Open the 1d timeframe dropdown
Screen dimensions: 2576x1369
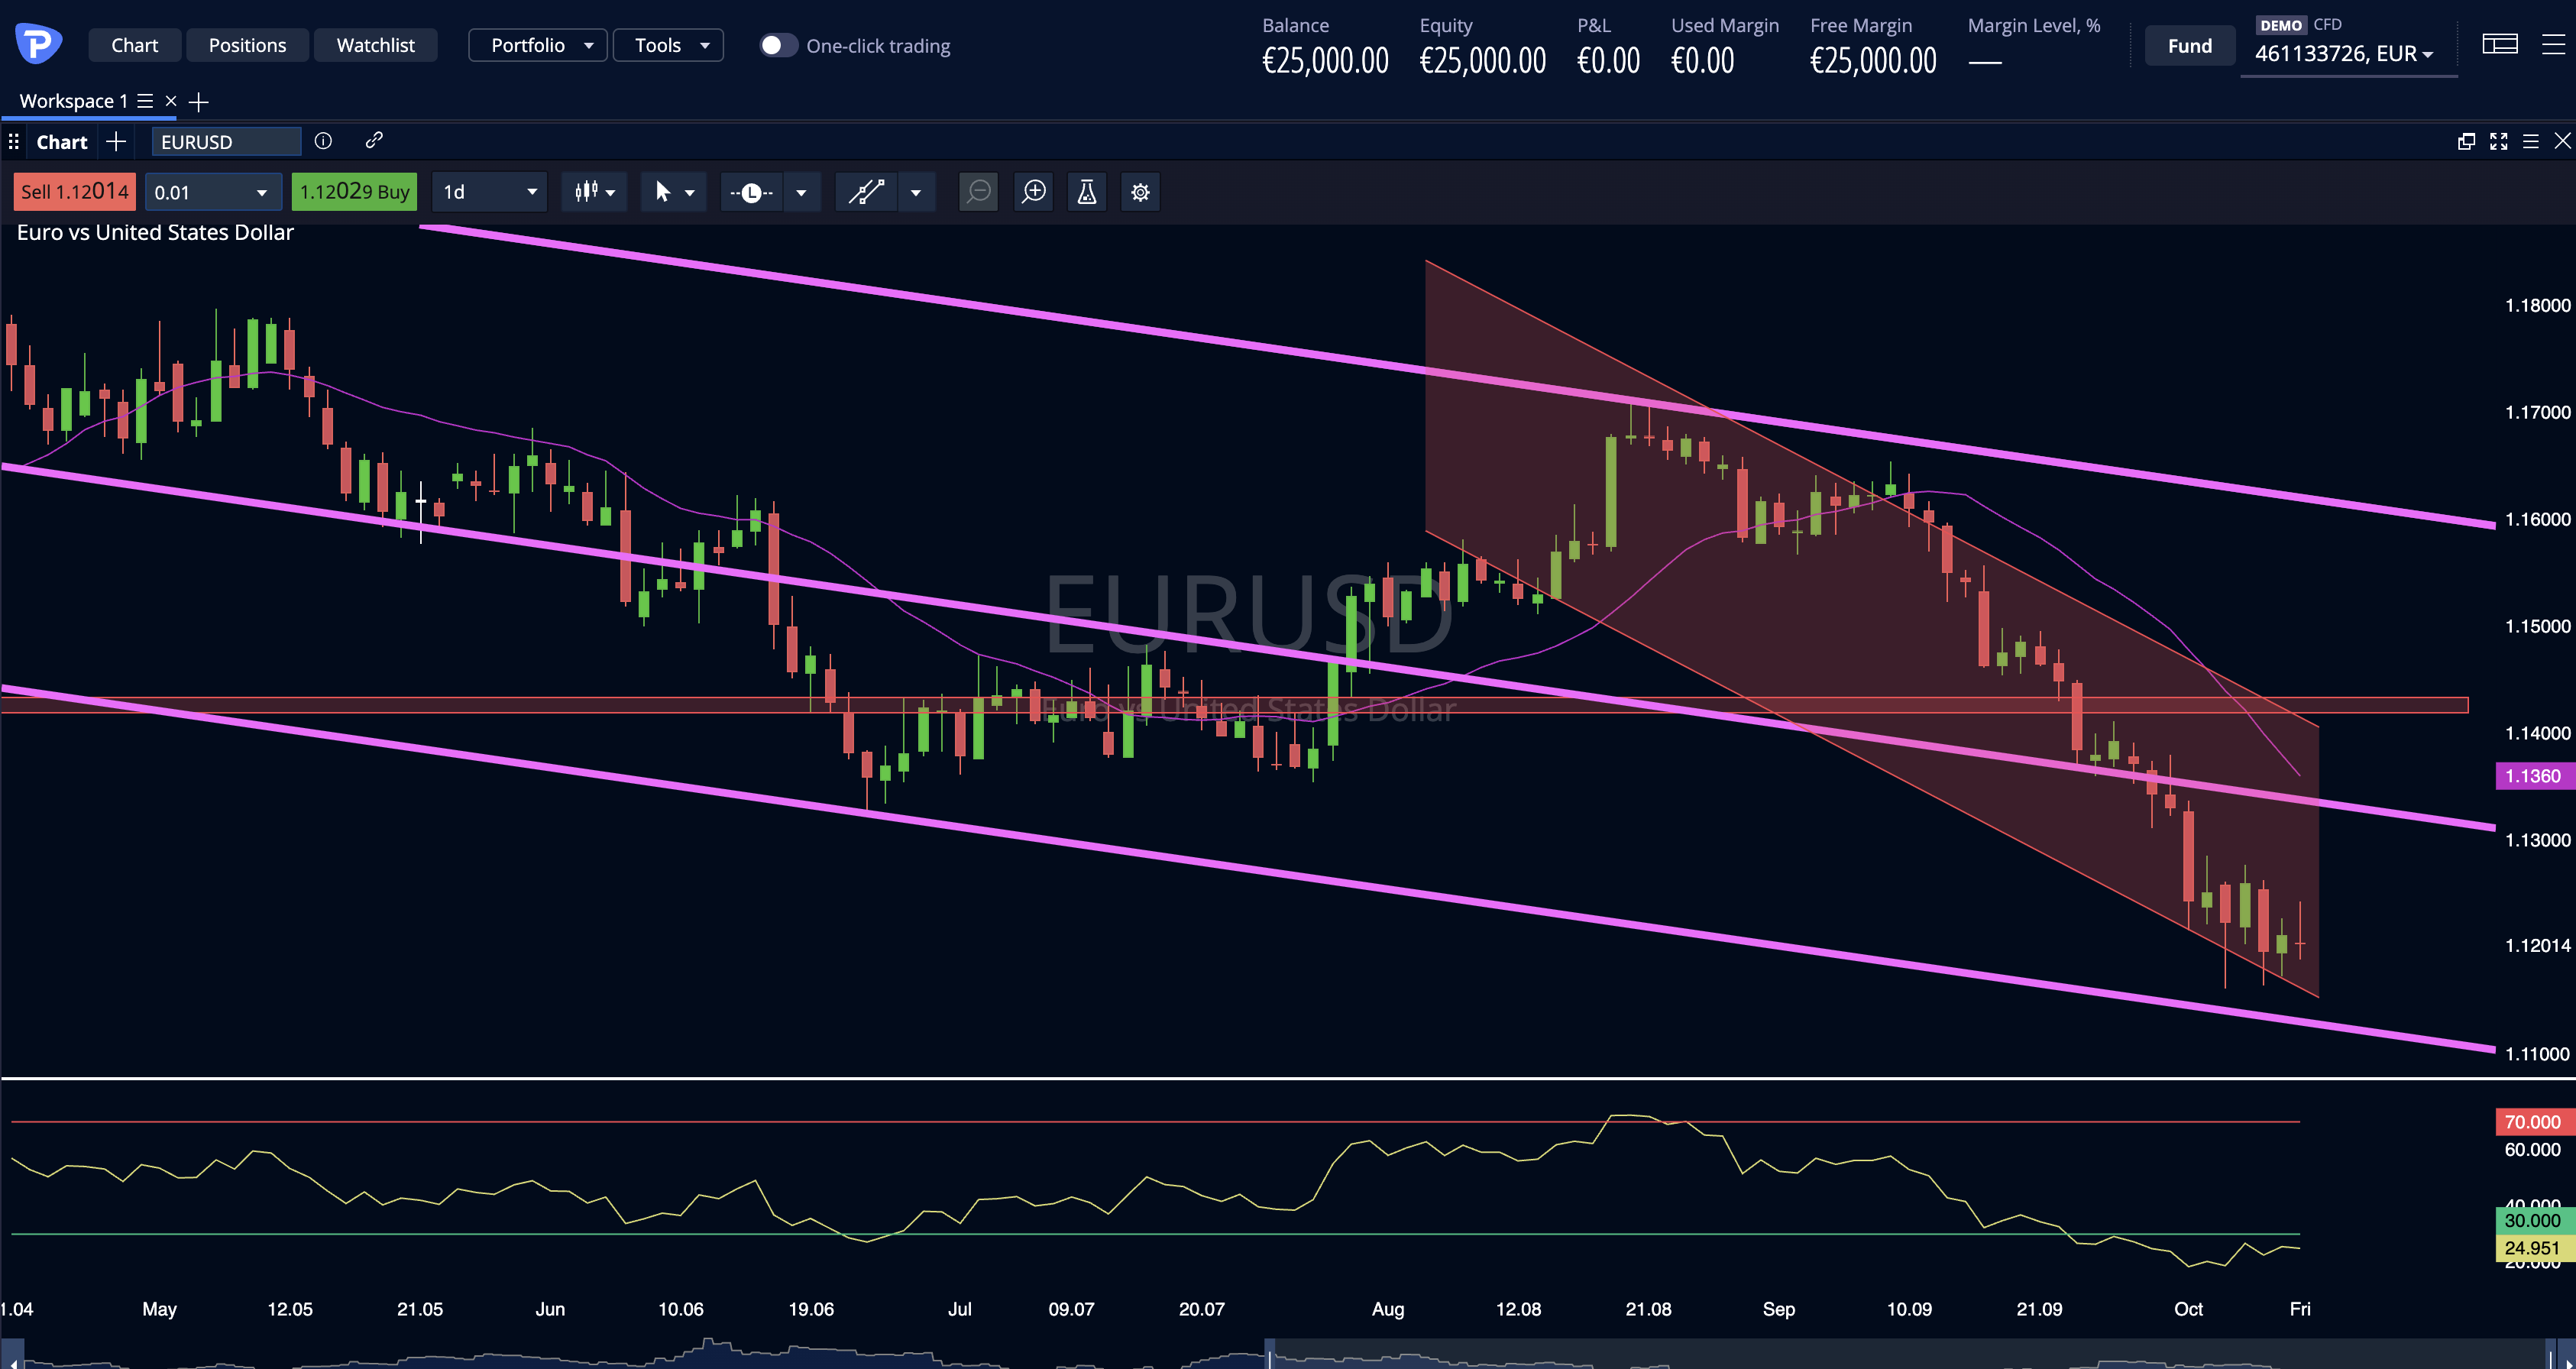[490, 192]
